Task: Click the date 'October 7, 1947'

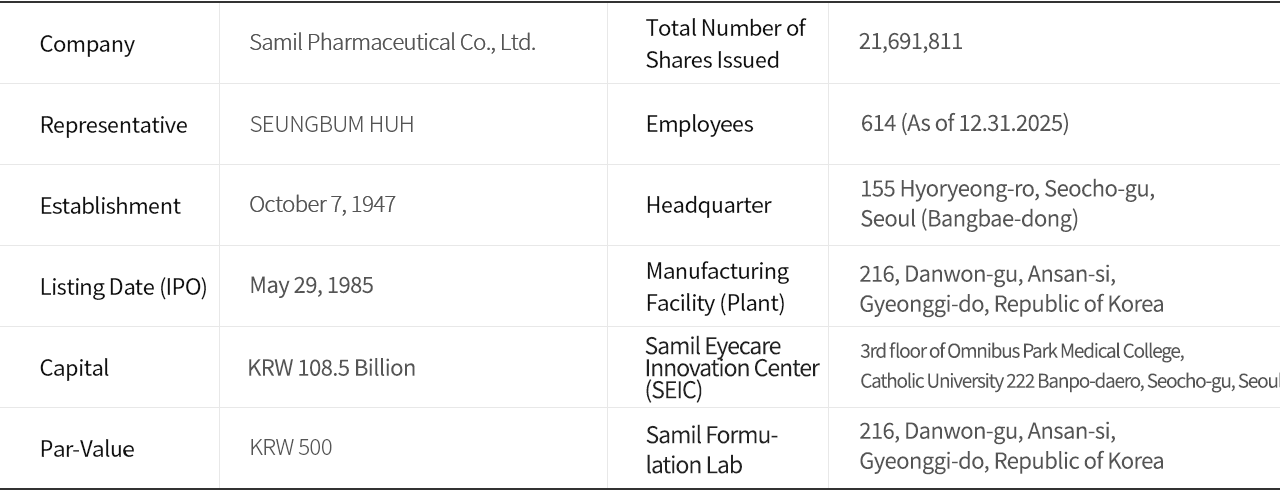Action: pyautogui.click(x=322, y=205)
